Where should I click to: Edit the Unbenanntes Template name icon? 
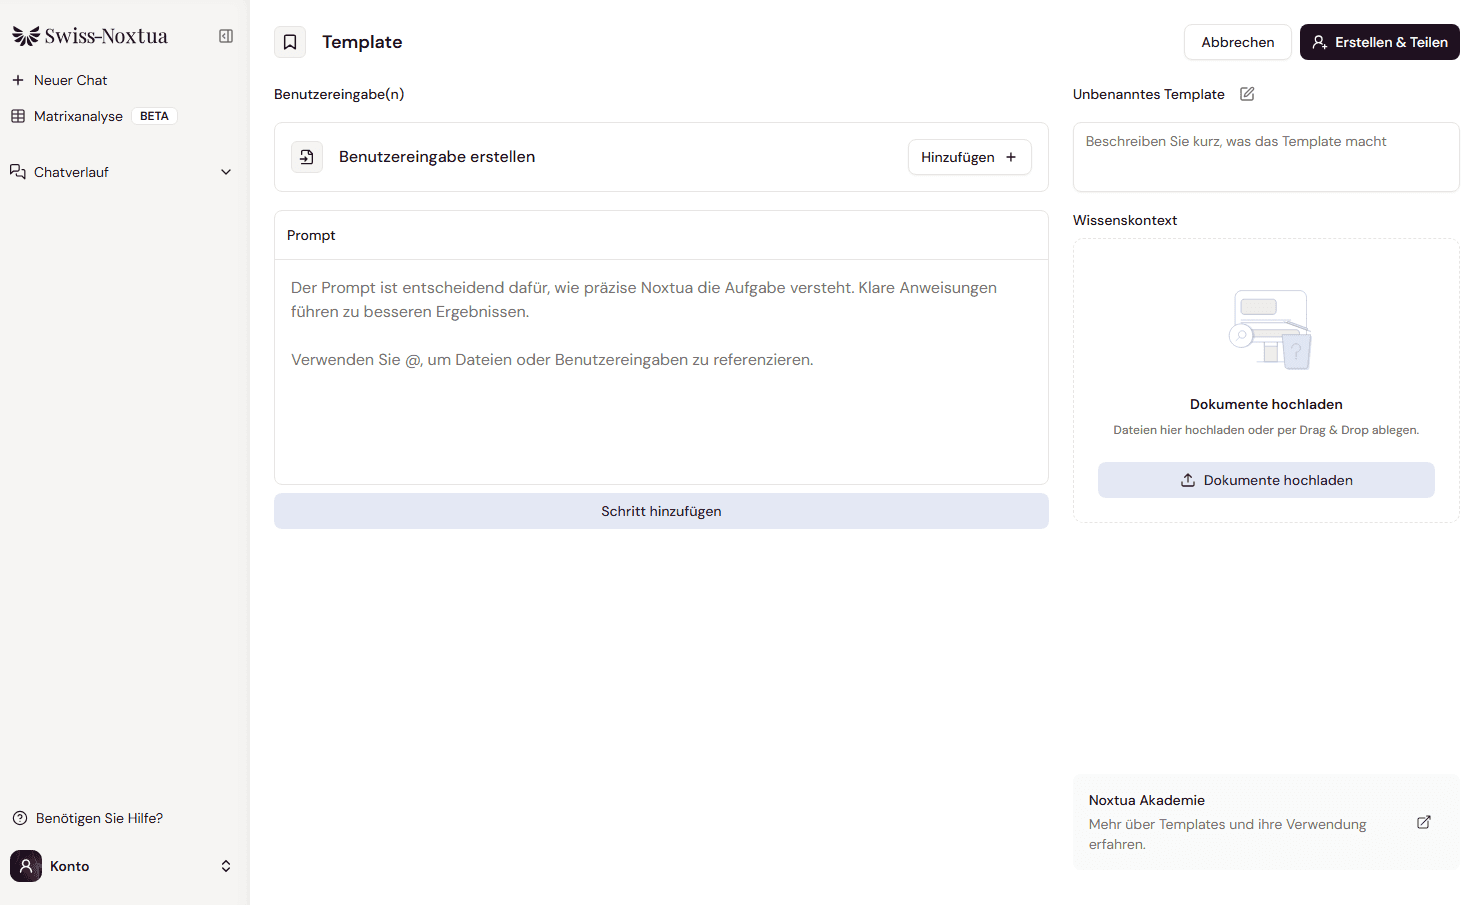pyautogui.click(x=1247, y=94)
